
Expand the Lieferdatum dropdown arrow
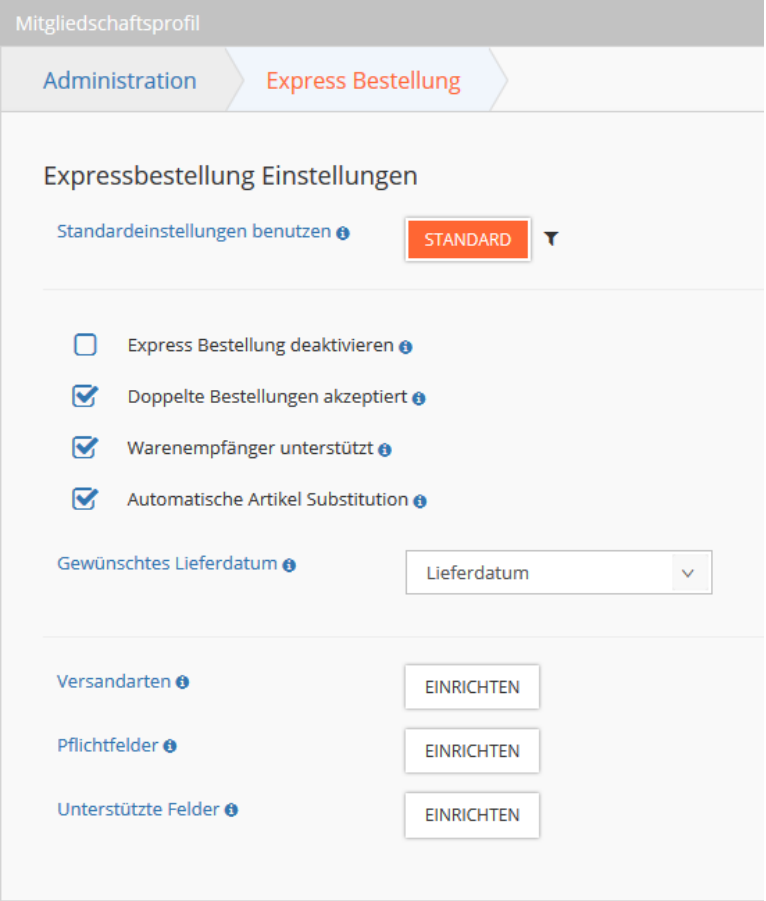click(x=688, y=573)
